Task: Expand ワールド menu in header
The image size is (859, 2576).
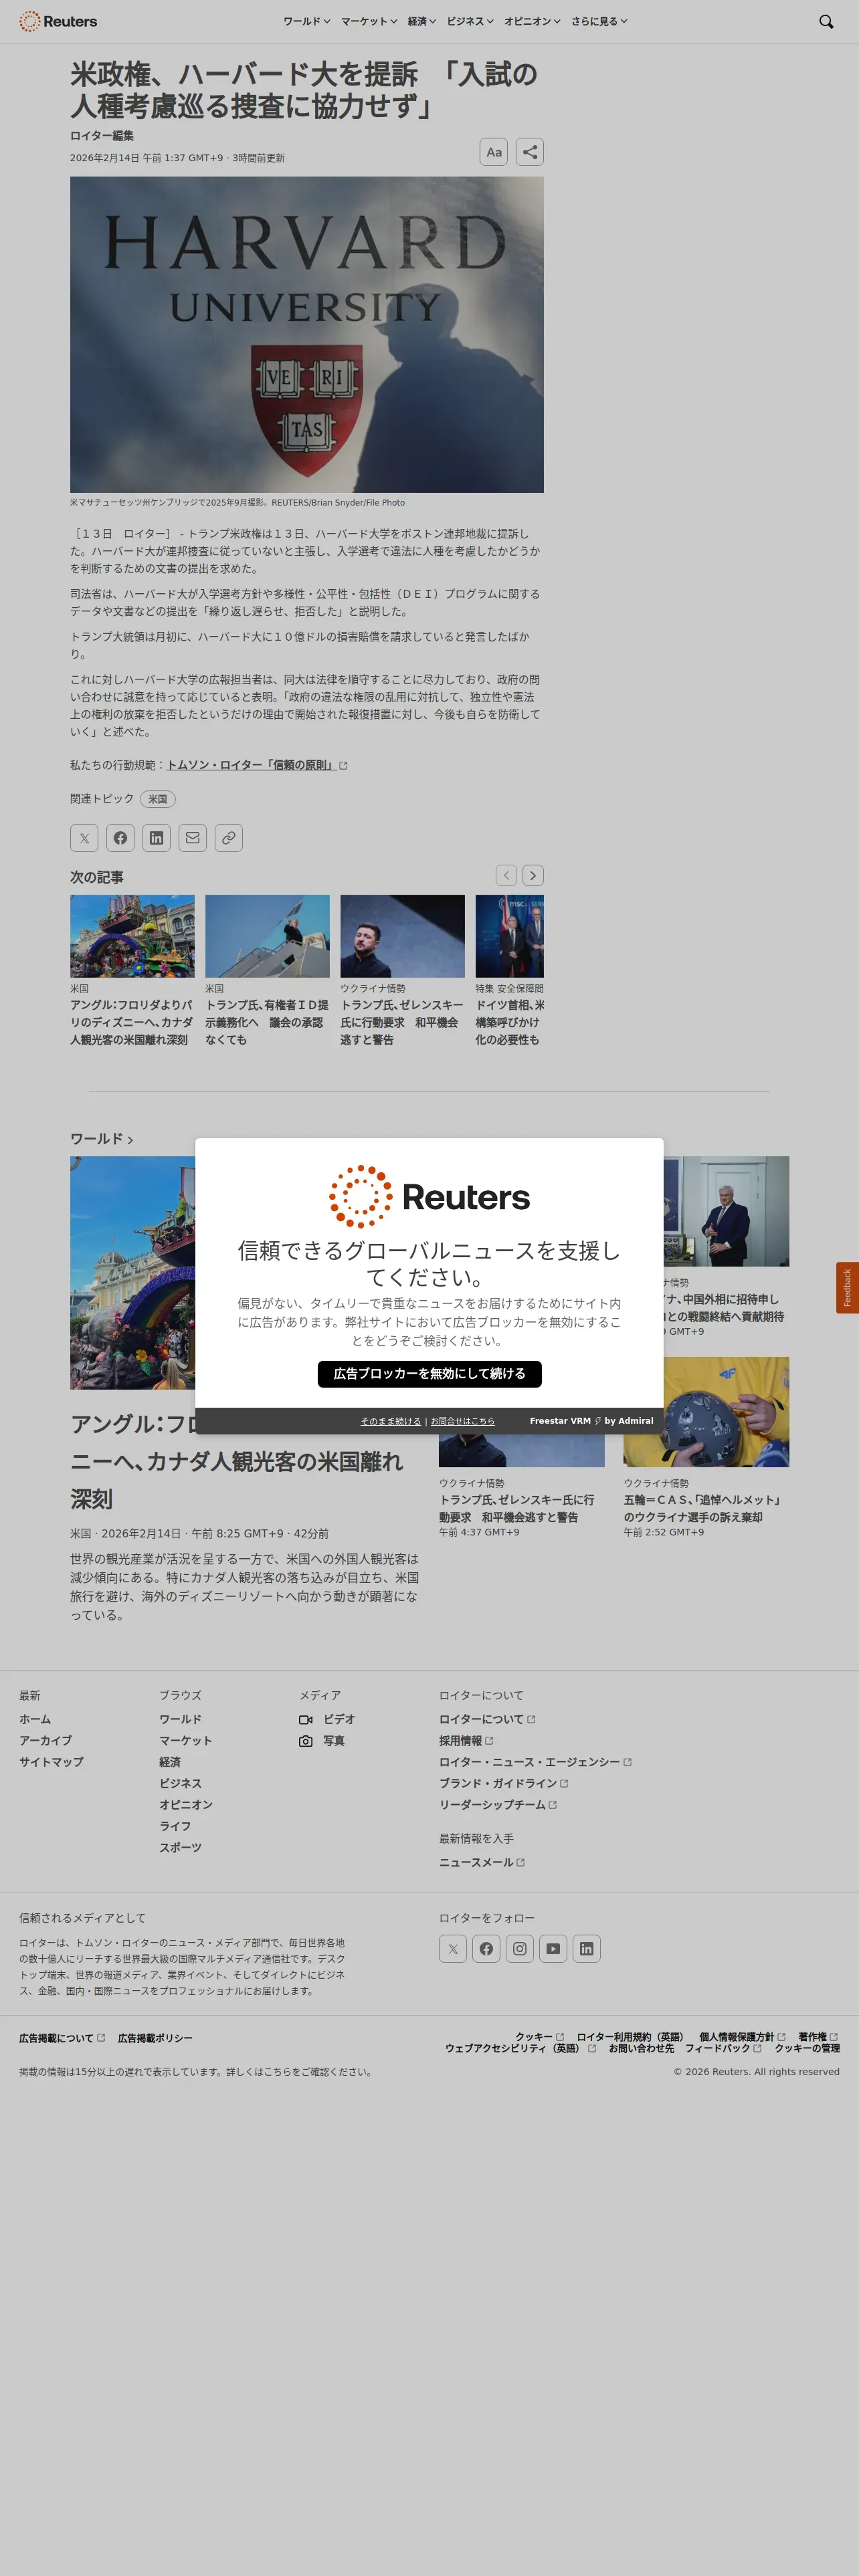Action: [x=306, y=21]
